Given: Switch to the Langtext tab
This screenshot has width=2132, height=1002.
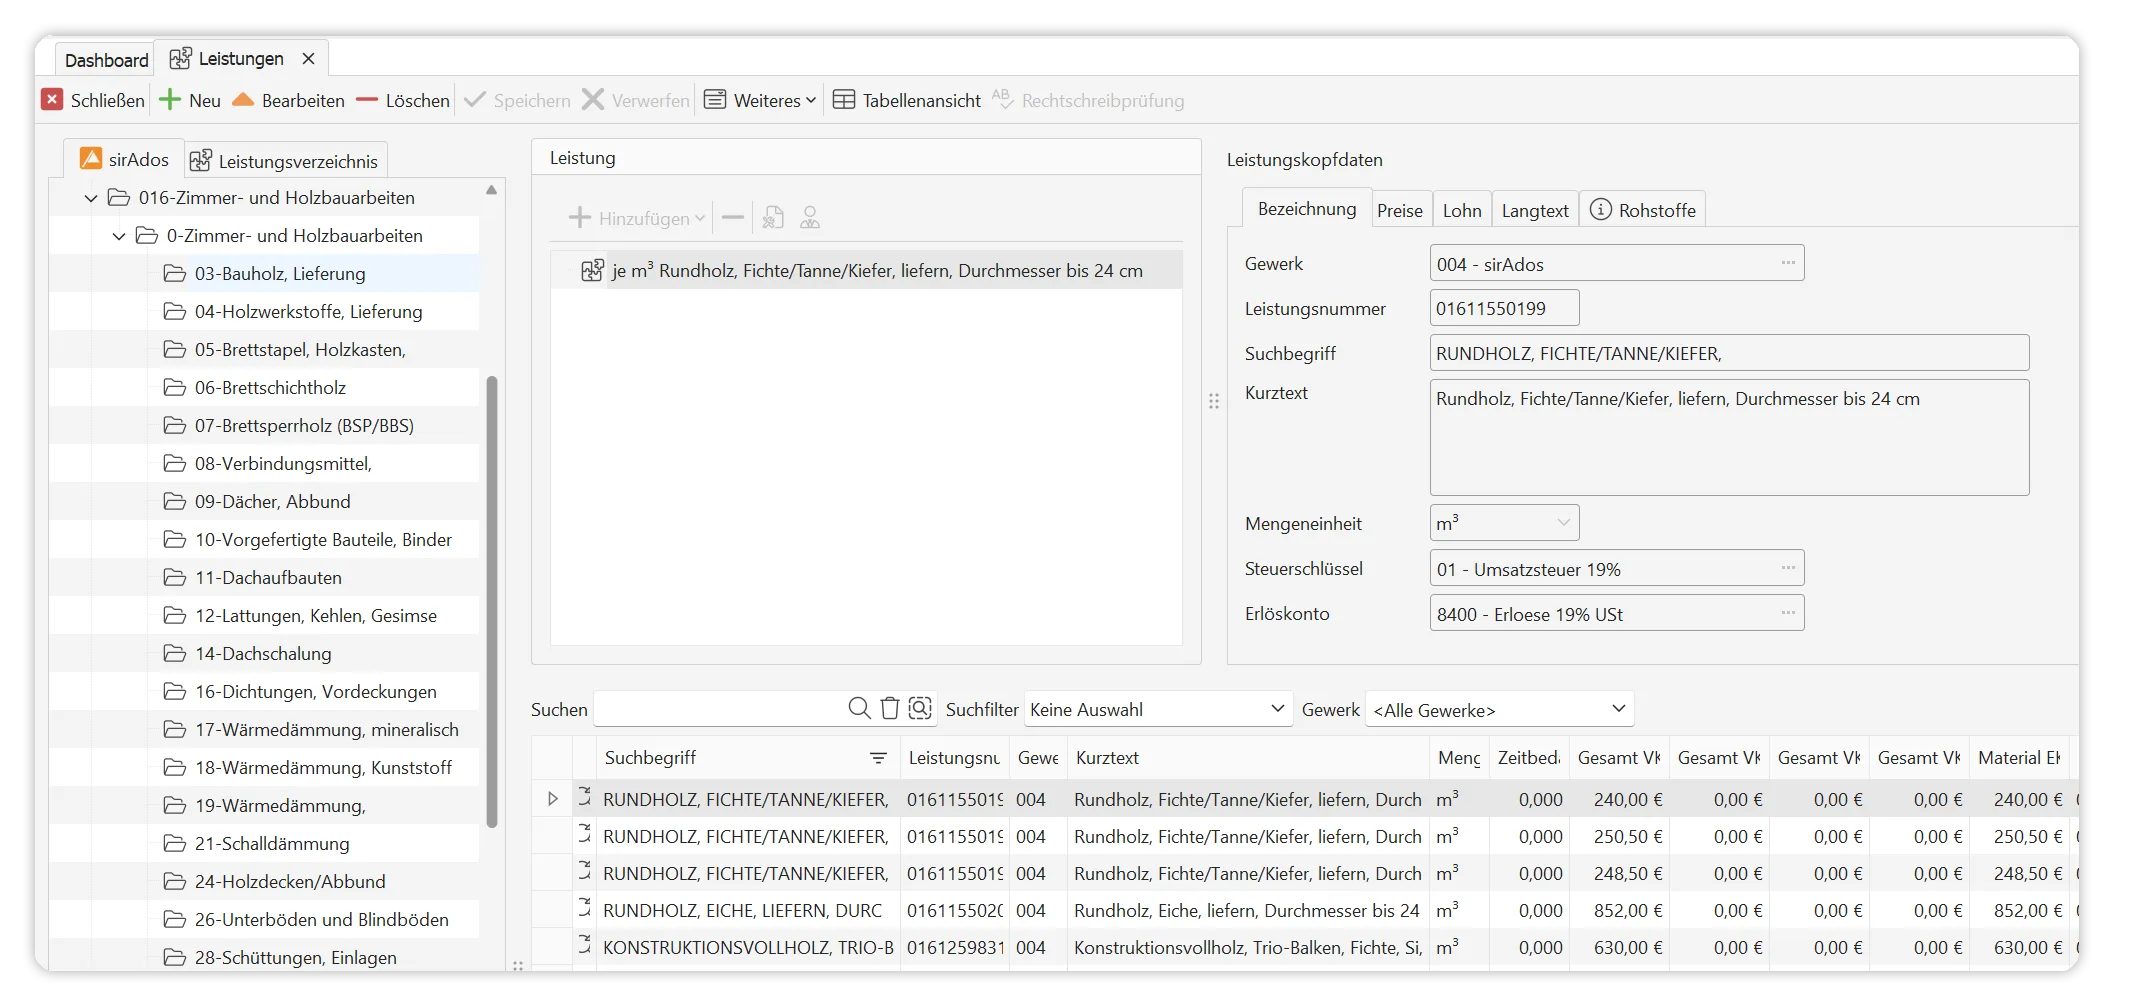Looking at the screenshot, I should tap(1534, 210).
